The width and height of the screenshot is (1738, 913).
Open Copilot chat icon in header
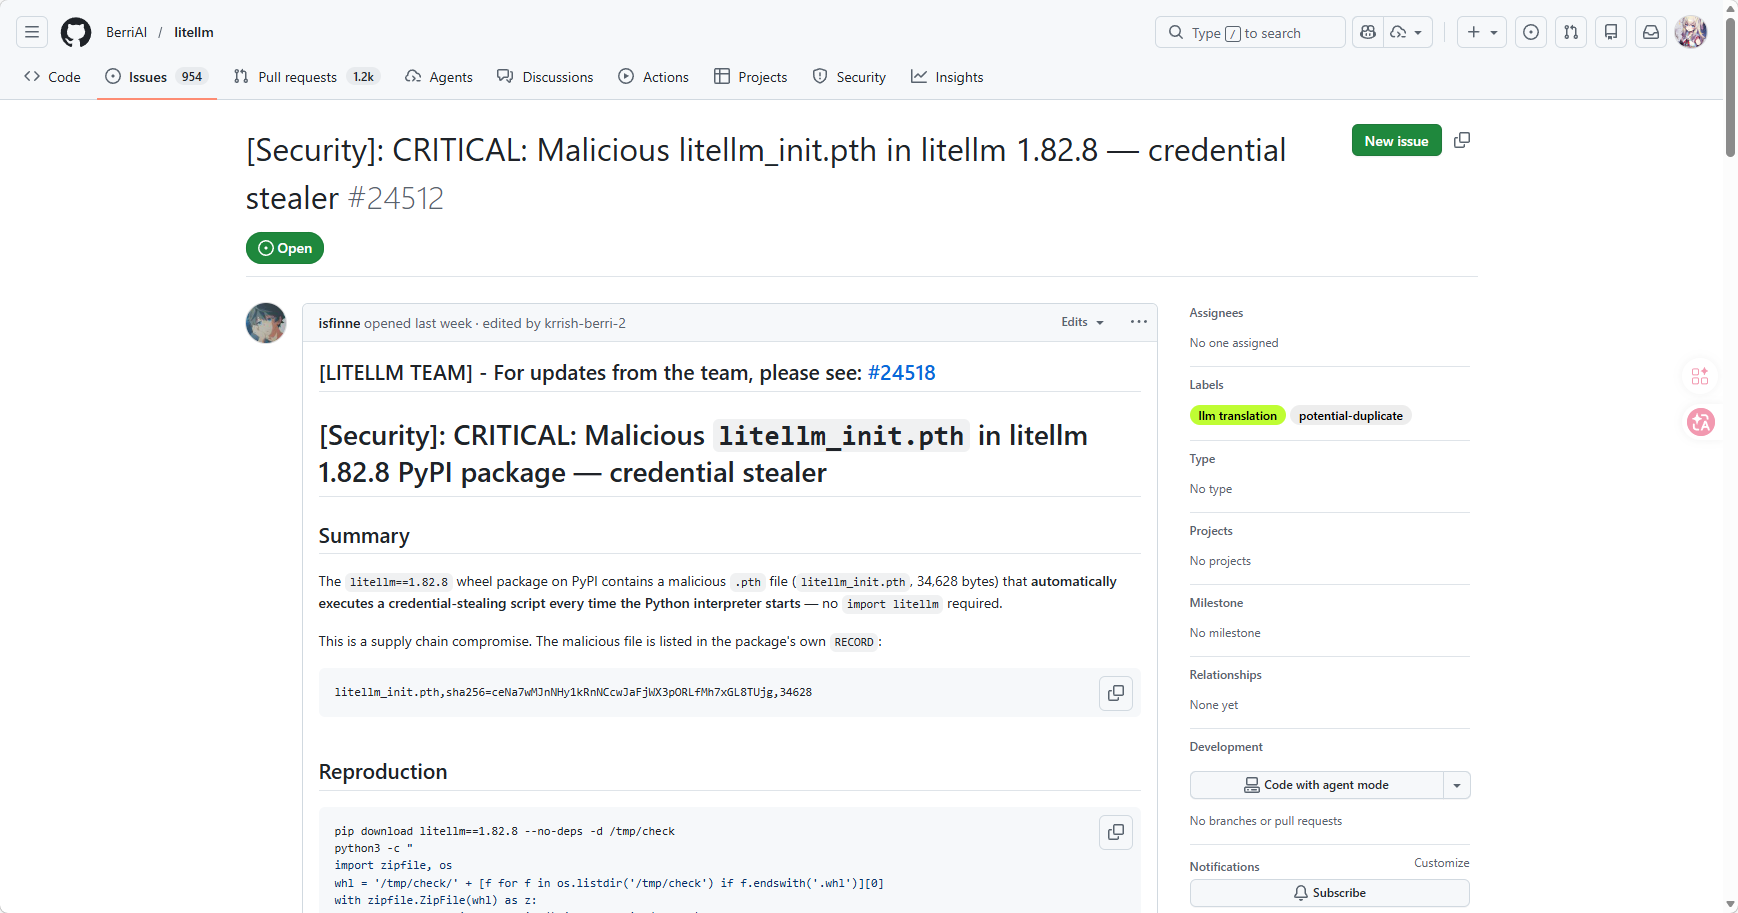[x=1368, y=32]
